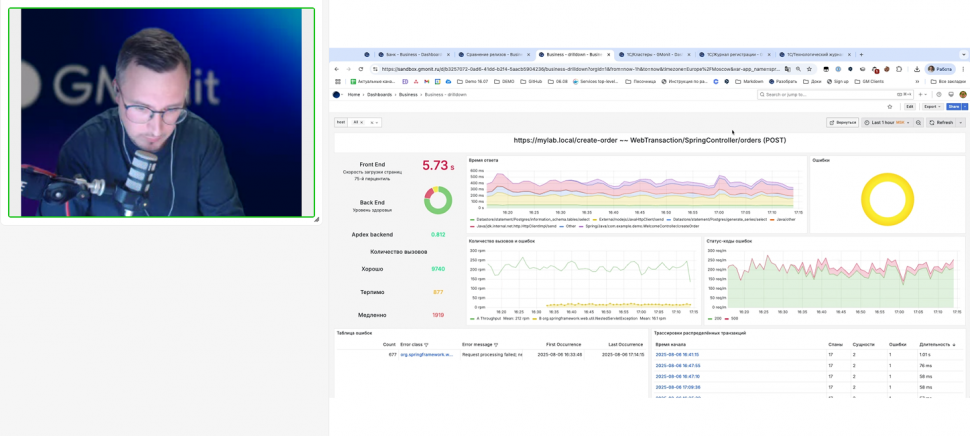Open the Grafana logo home menu

337,95
